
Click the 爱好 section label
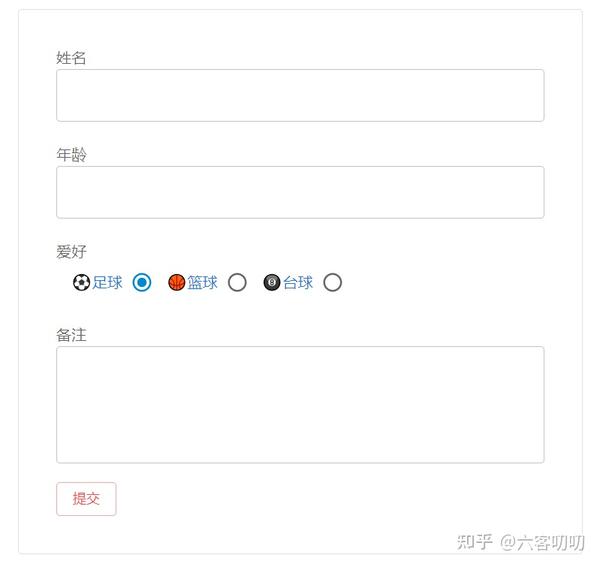(x=71, y=252)
